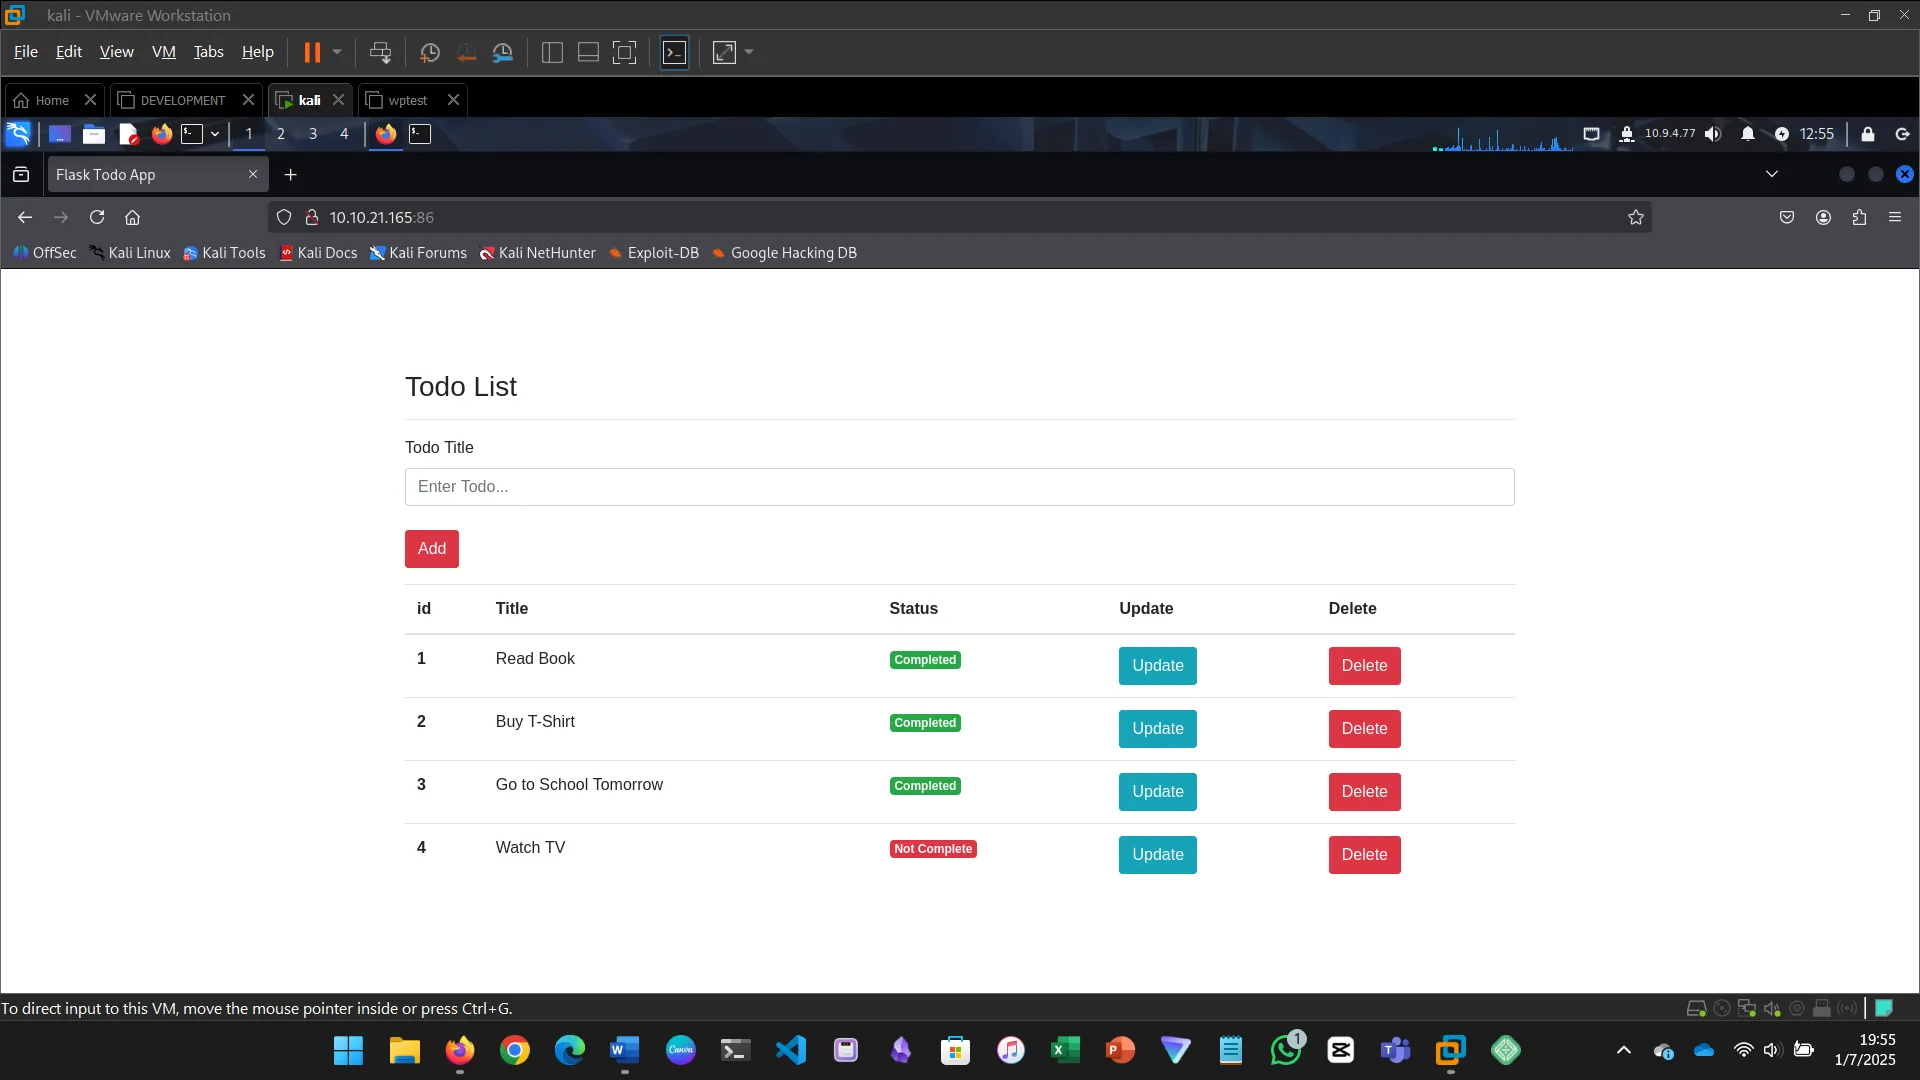Expand the power options dropdown arrow
Image resolution: width=1920 pixels, height=1080 pixels.
pyautogui.click(x=337, y=52)
